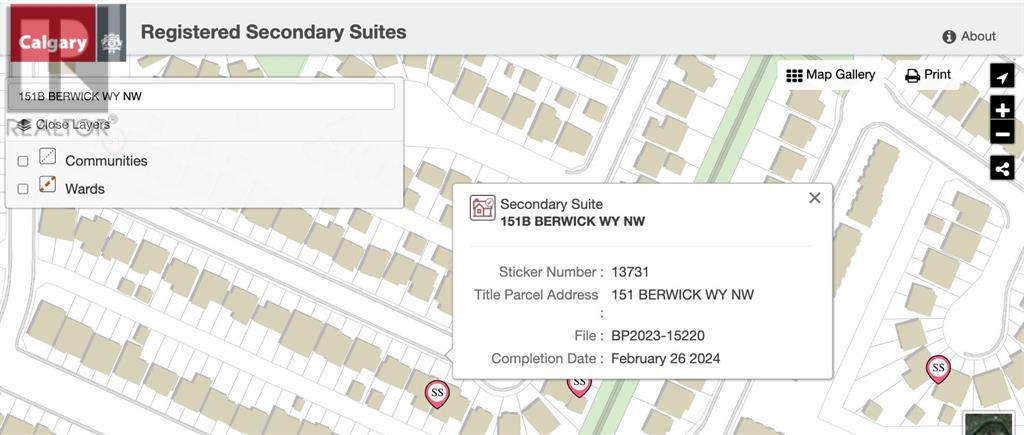
Task: Open the About page
Action: [x=968, y=36]
